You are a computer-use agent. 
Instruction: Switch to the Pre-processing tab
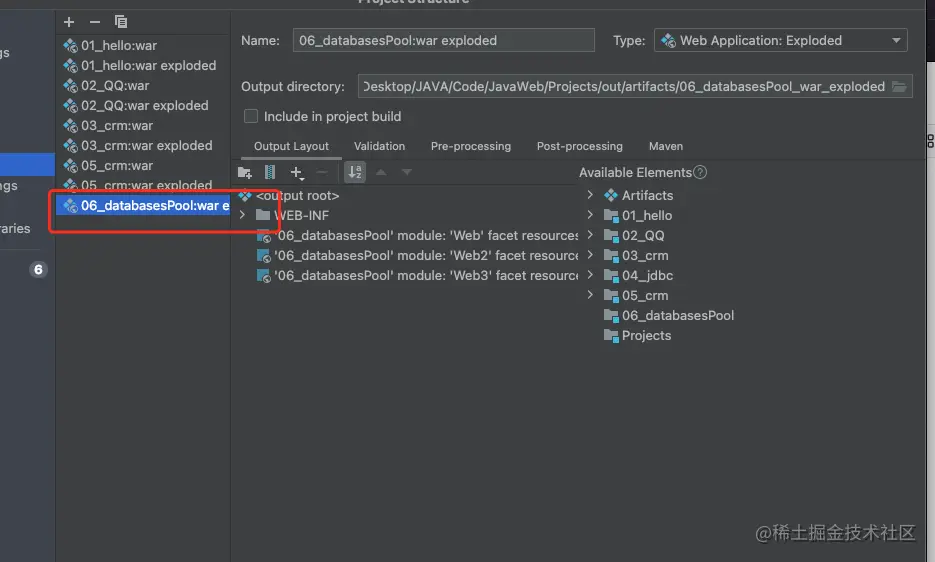tap(470, 146)
